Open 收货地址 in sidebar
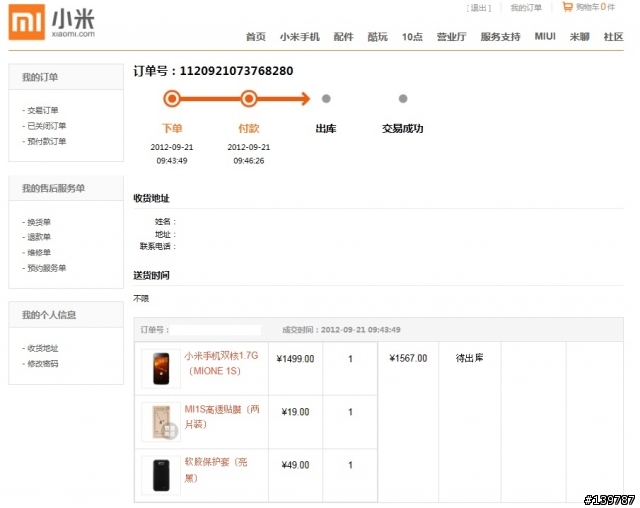Viewport: 640px width, 508px height. click(x=42, y=348)
